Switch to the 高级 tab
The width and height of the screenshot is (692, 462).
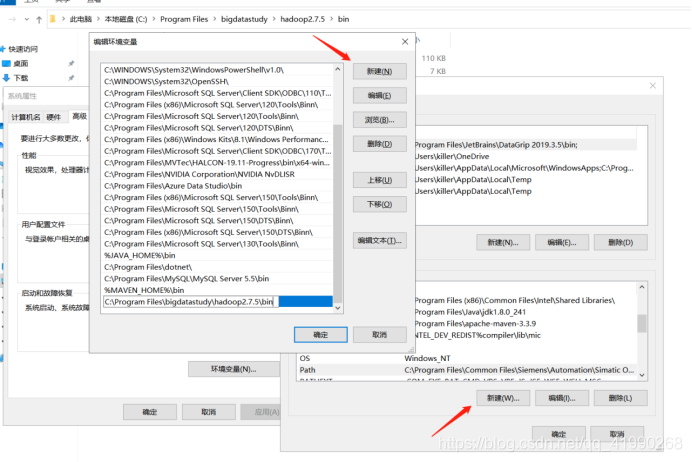click(79, 116)
